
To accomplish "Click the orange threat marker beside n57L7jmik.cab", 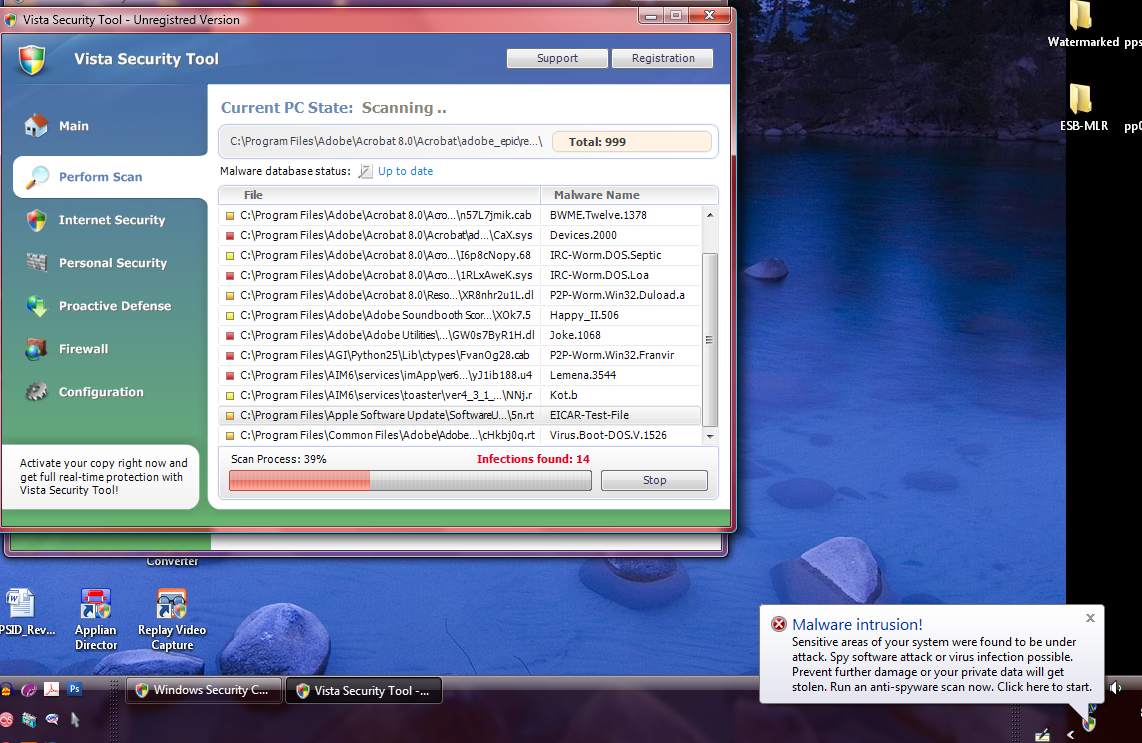I will [x=230, y=216].
